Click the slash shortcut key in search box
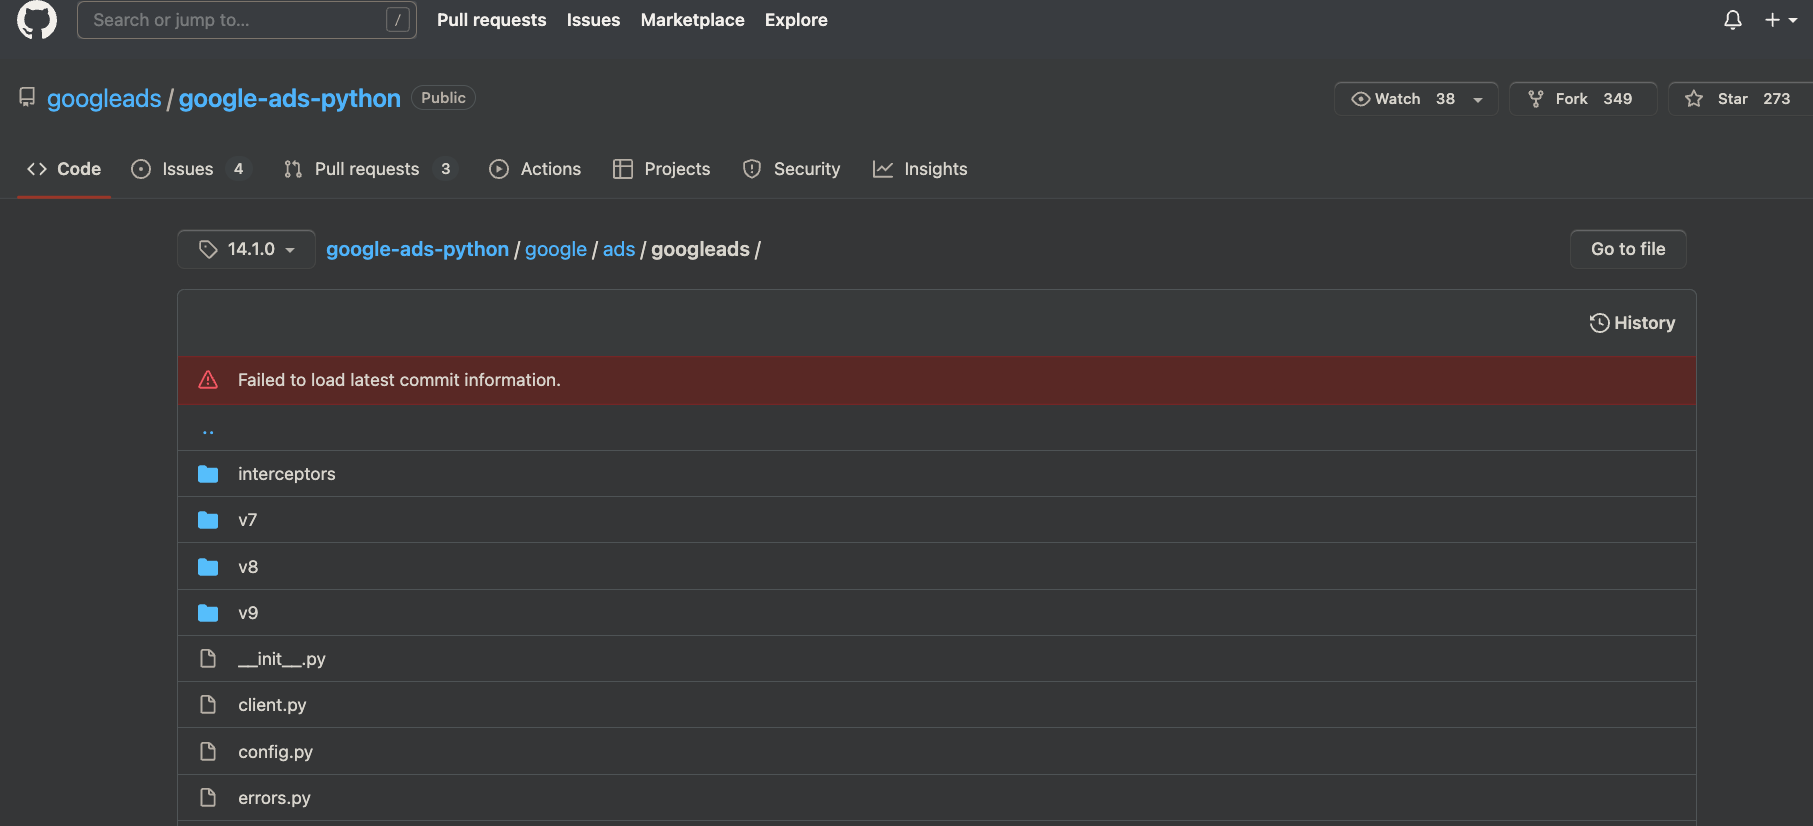Screen dimensions: 1813x826 pos(398,20)
